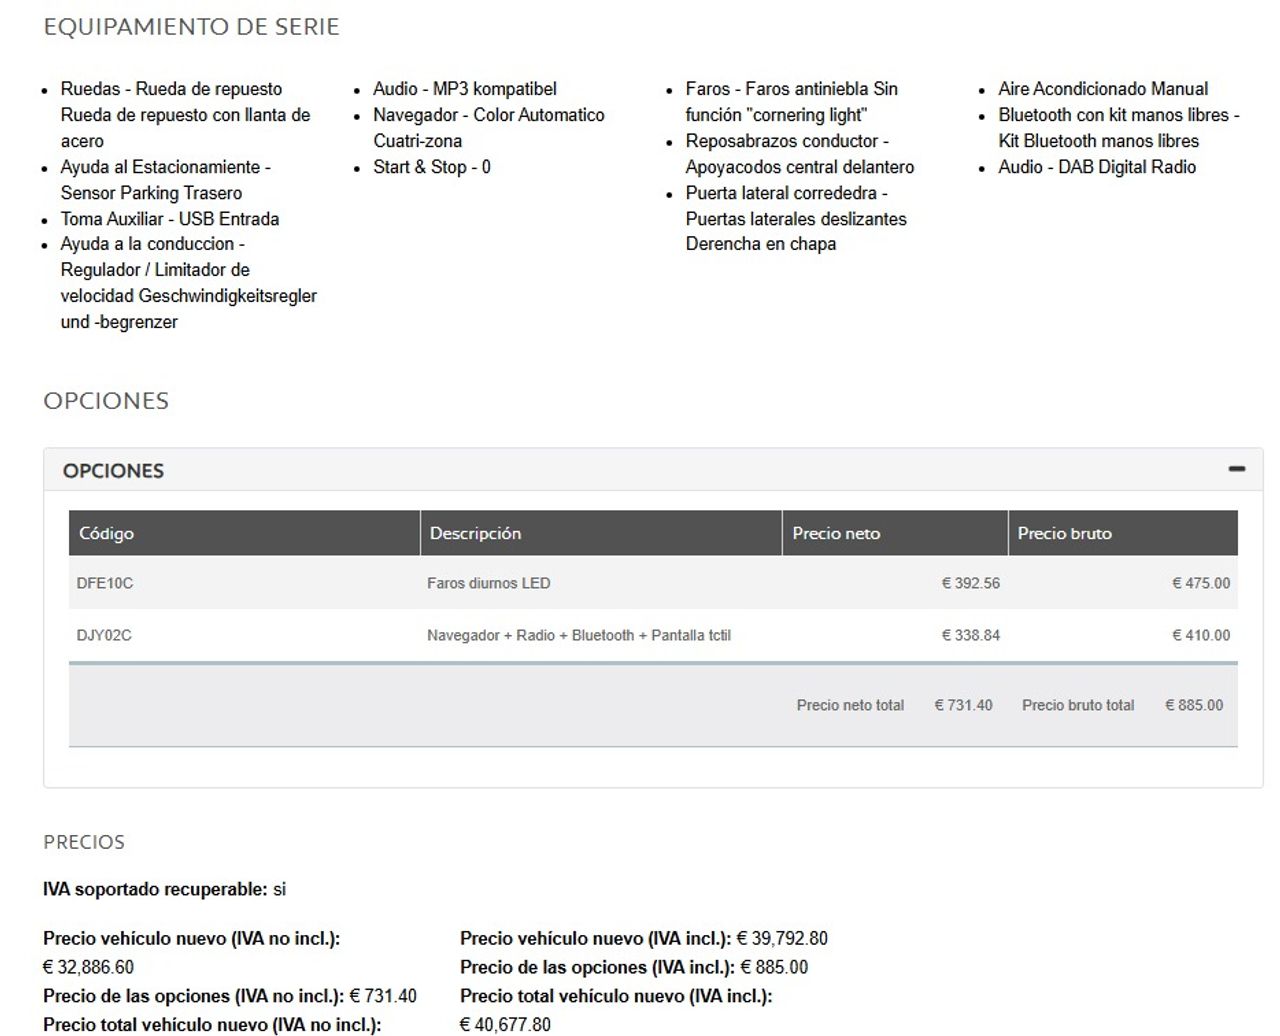Viewport: 1280px width, 1036px height.
Task: Click the Toma Auxiliar - USB Entrada item
Action: (x=170, y=219)
